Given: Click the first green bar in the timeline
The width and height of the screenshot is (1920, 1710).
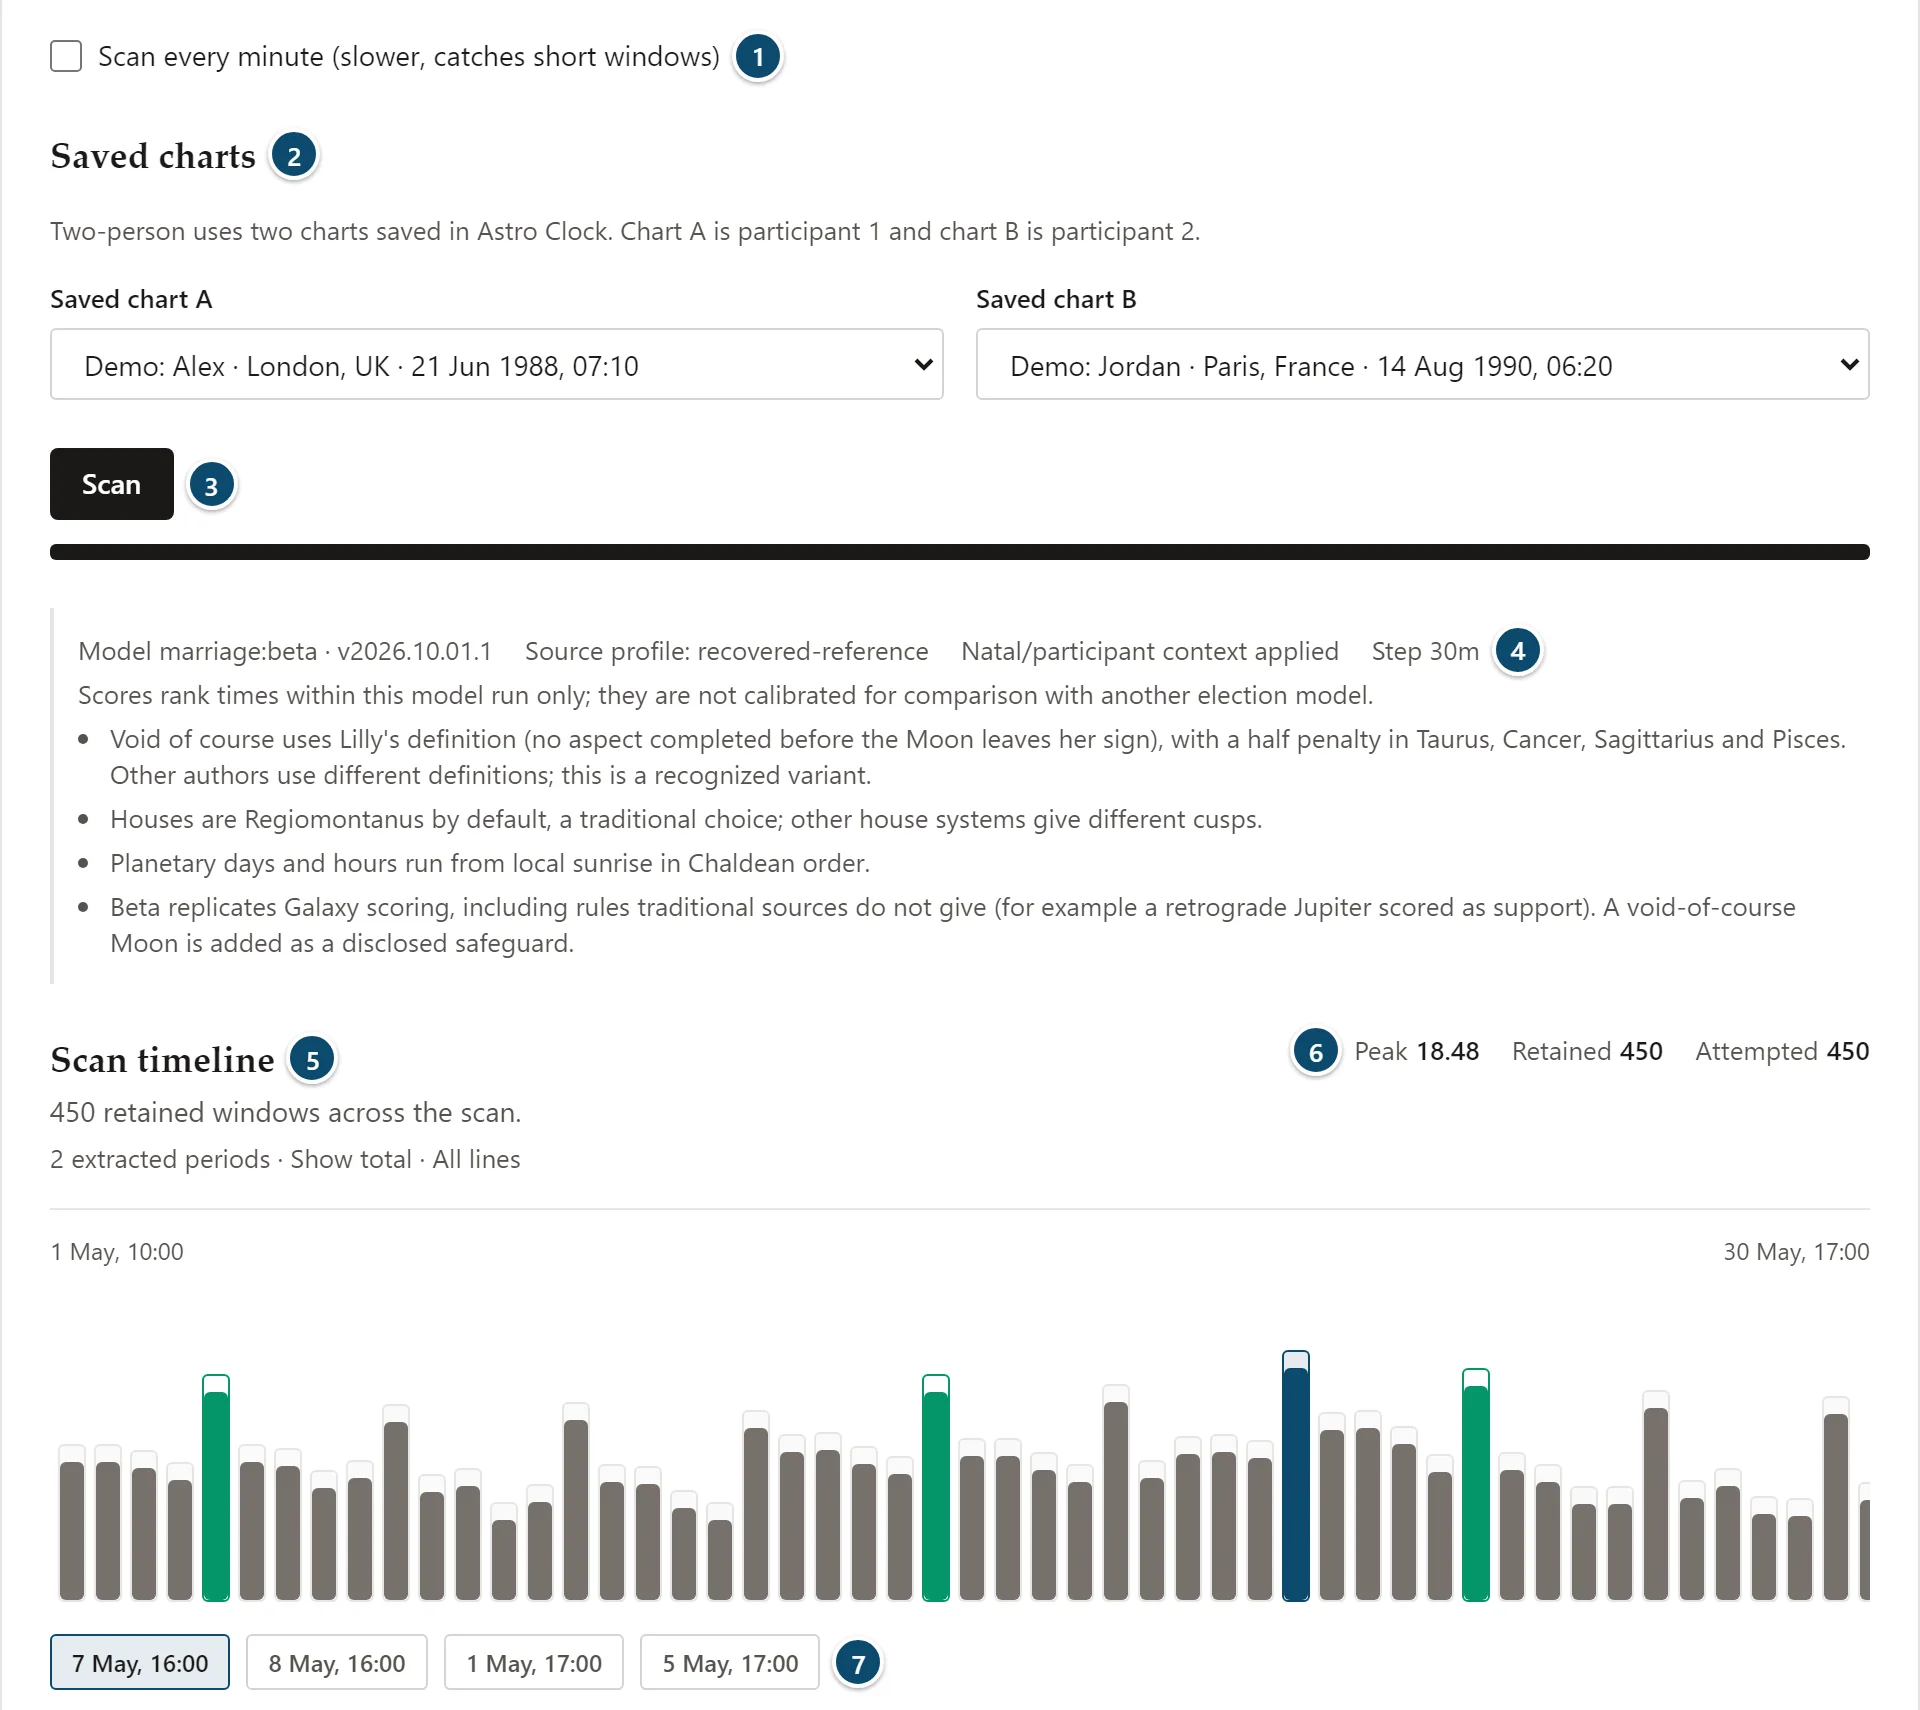Looking at the screenshot, I should (216, 1489).
